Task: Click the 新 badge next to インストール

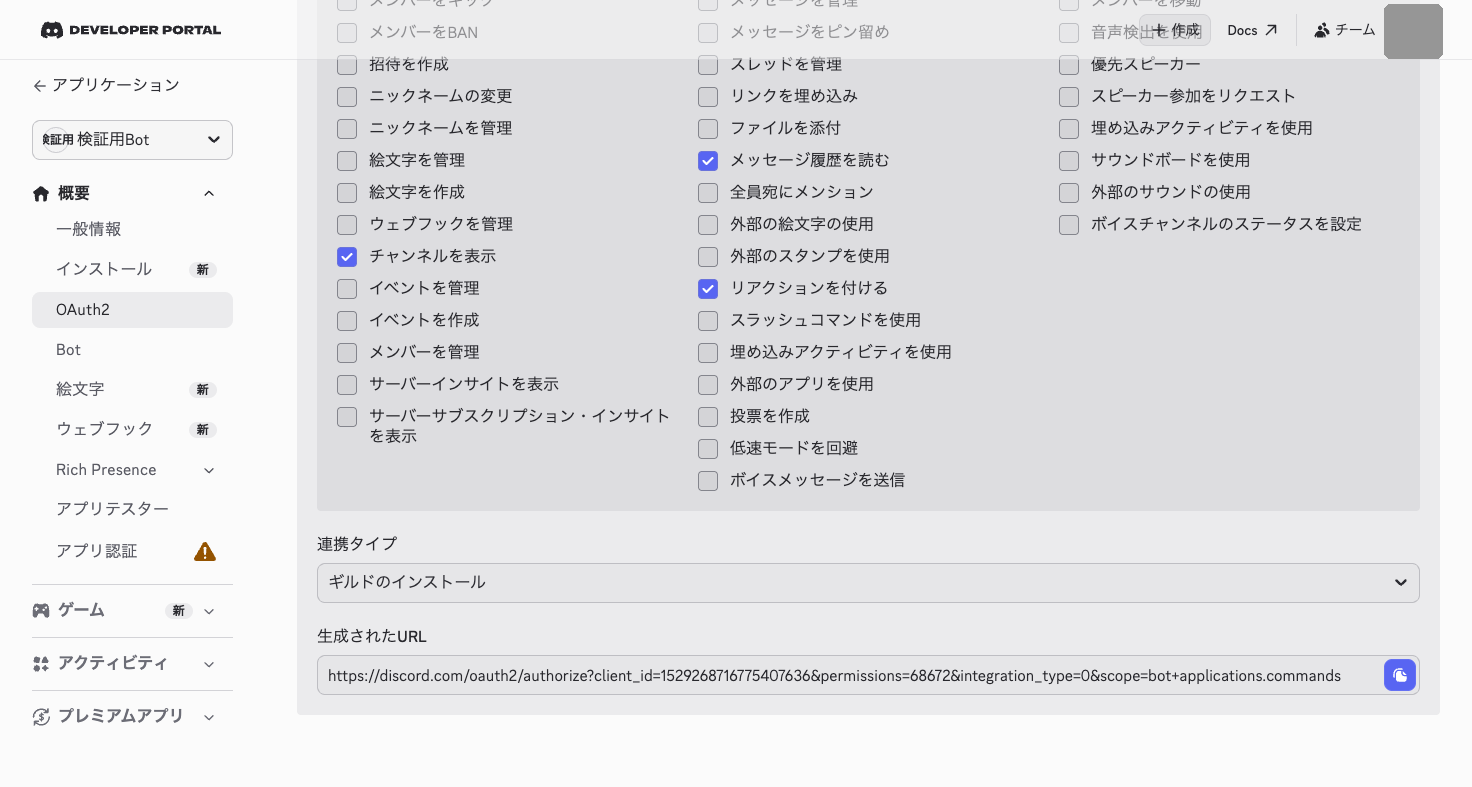Action: 203,270
